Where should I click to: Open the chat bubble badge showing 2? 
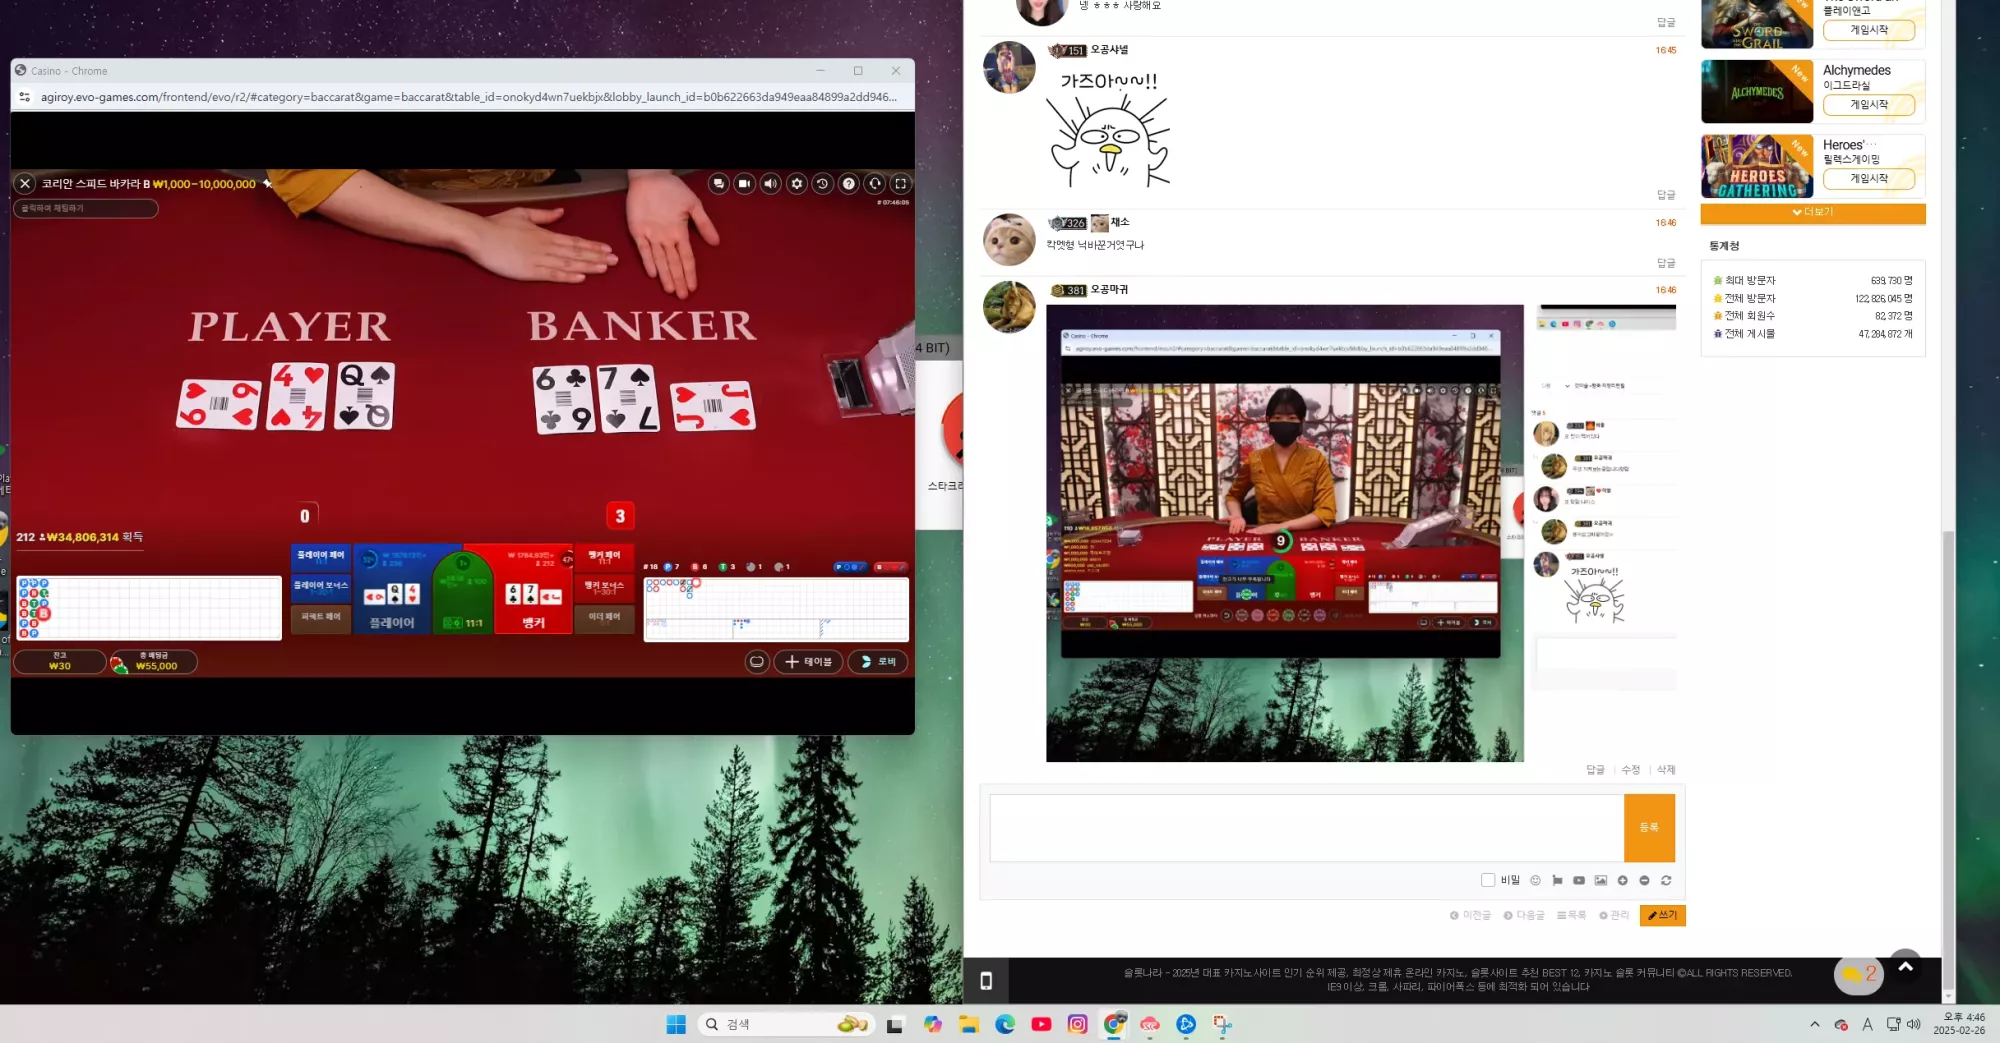click(x=1858, y=975)
